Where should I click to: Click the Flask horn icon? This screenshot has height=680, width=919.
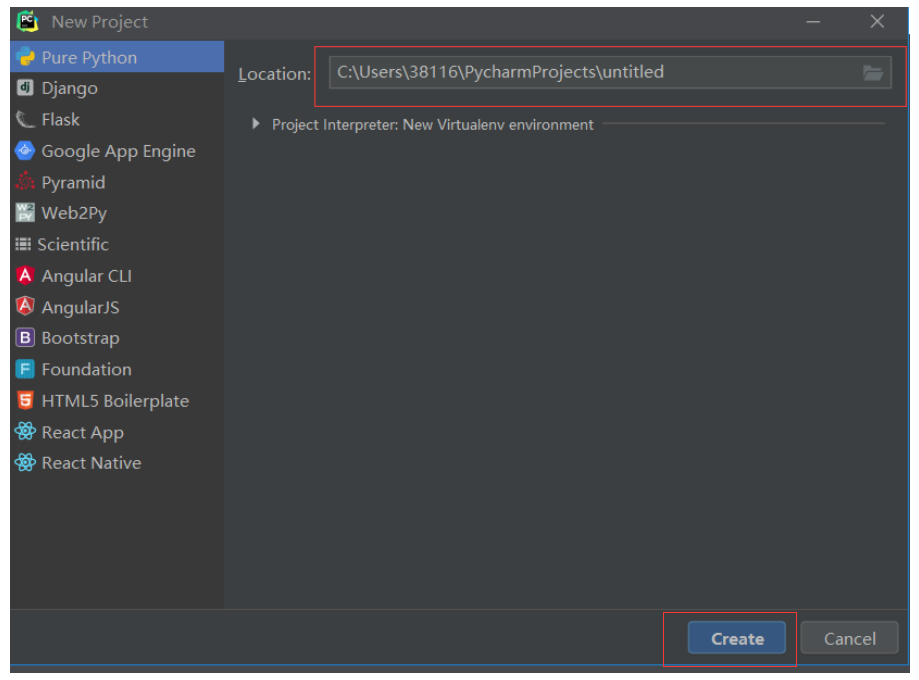(25, 119)
